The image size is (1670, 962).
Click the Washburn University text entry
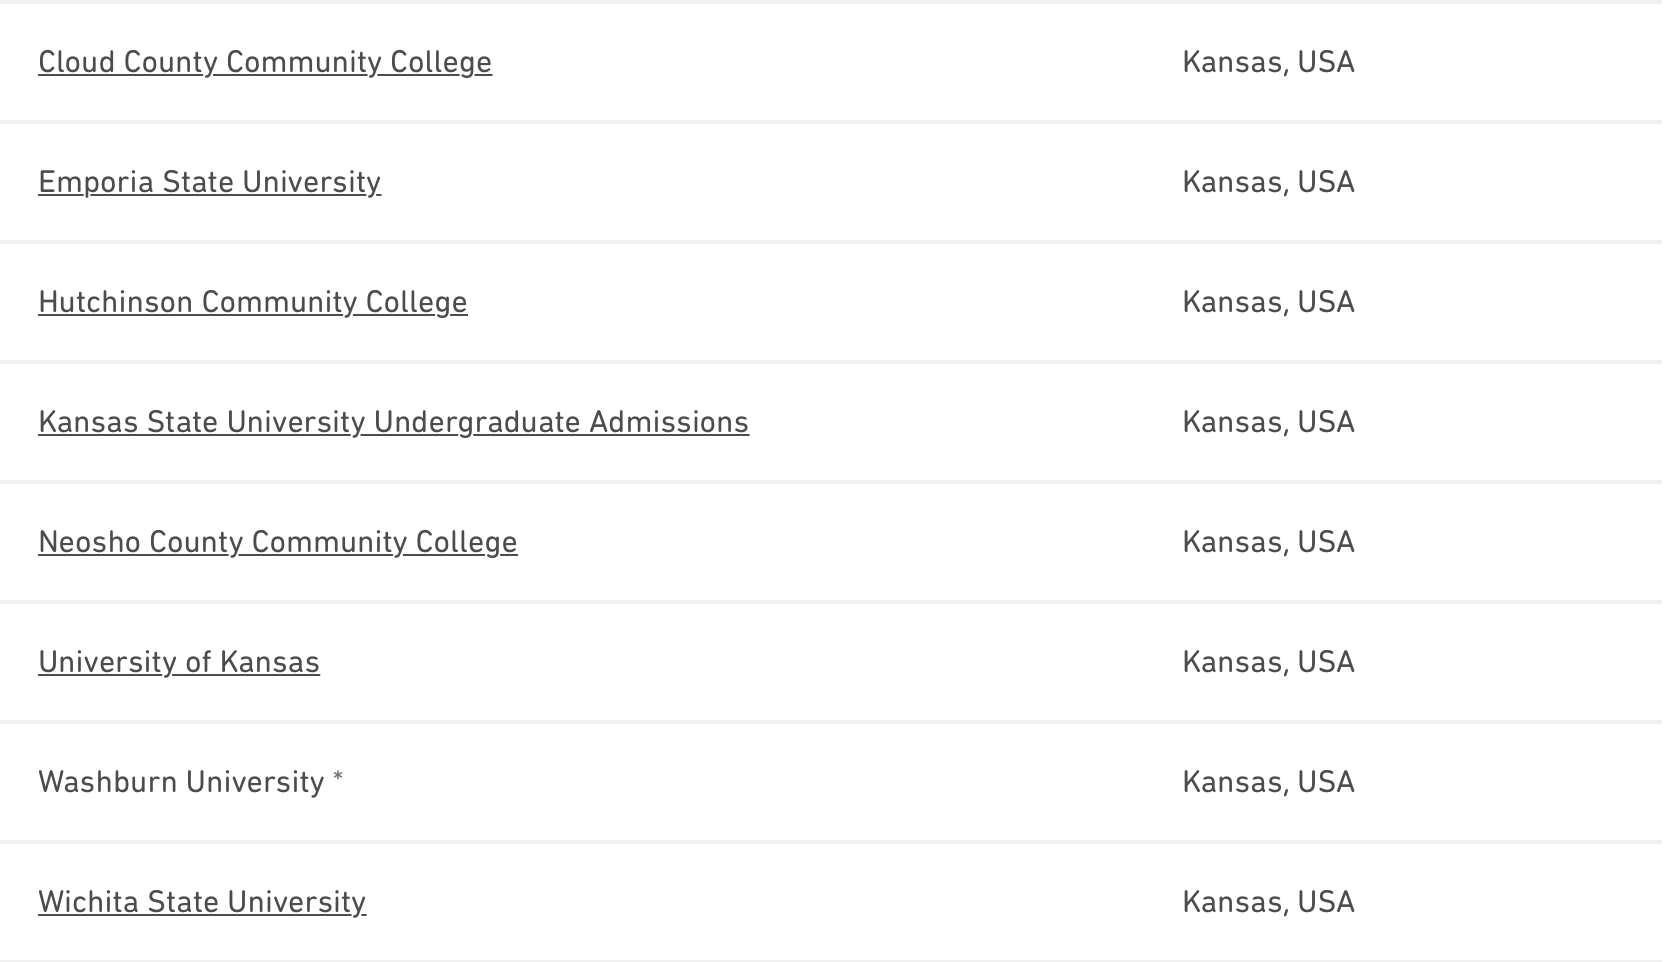181,782
